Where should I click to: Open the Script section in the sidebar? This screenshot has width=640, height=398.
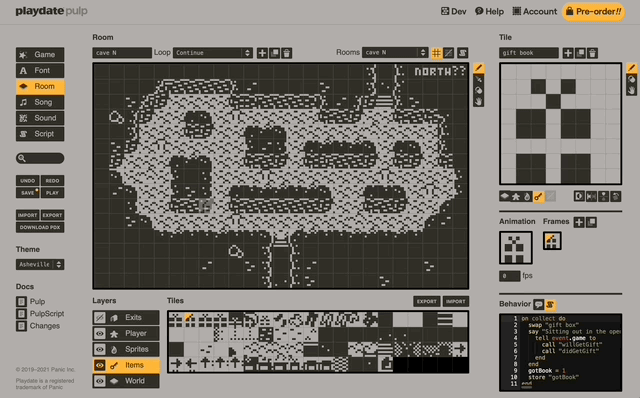click(40, 134)
